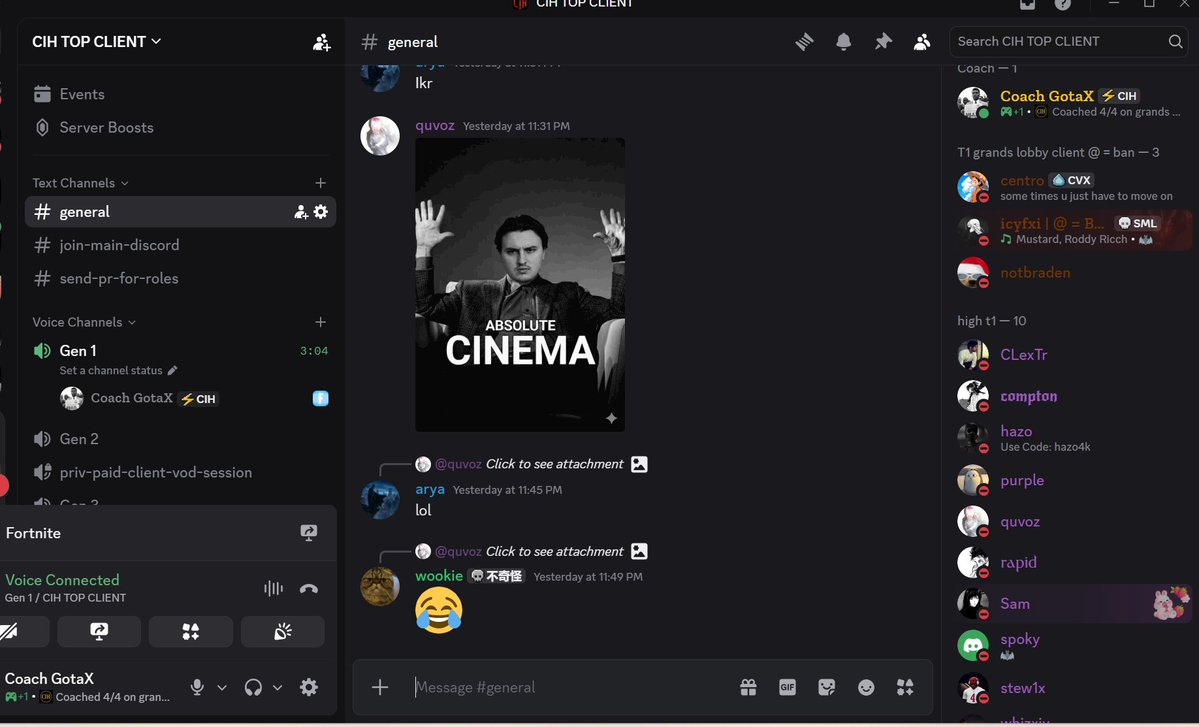Deafen with headphones icon
This screenshot has width=1199, height=727.
coord(253,687)
